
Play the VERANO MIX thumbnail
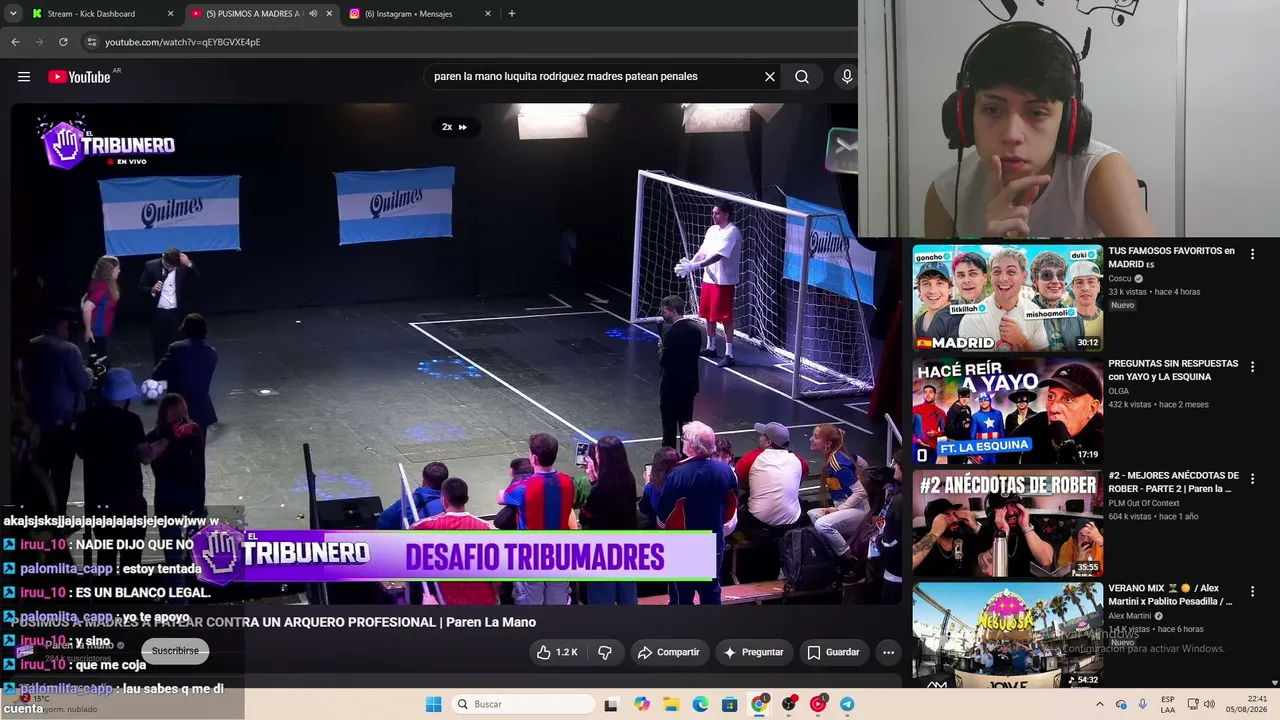(x=1007, y=635)
